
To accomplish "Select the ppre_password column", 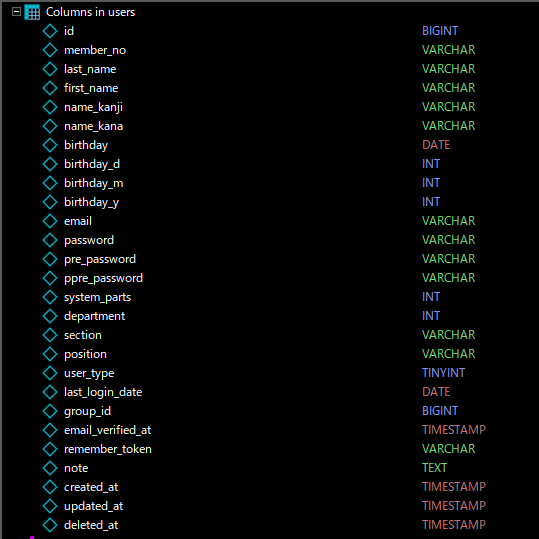I will [x=103, y=278].
